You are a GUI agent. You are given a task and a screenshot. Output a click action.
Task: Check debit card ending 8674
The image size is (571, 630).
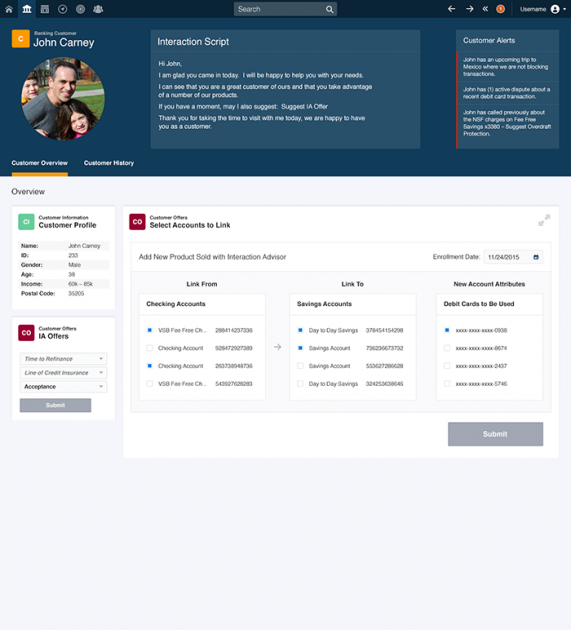click(447, 348)
